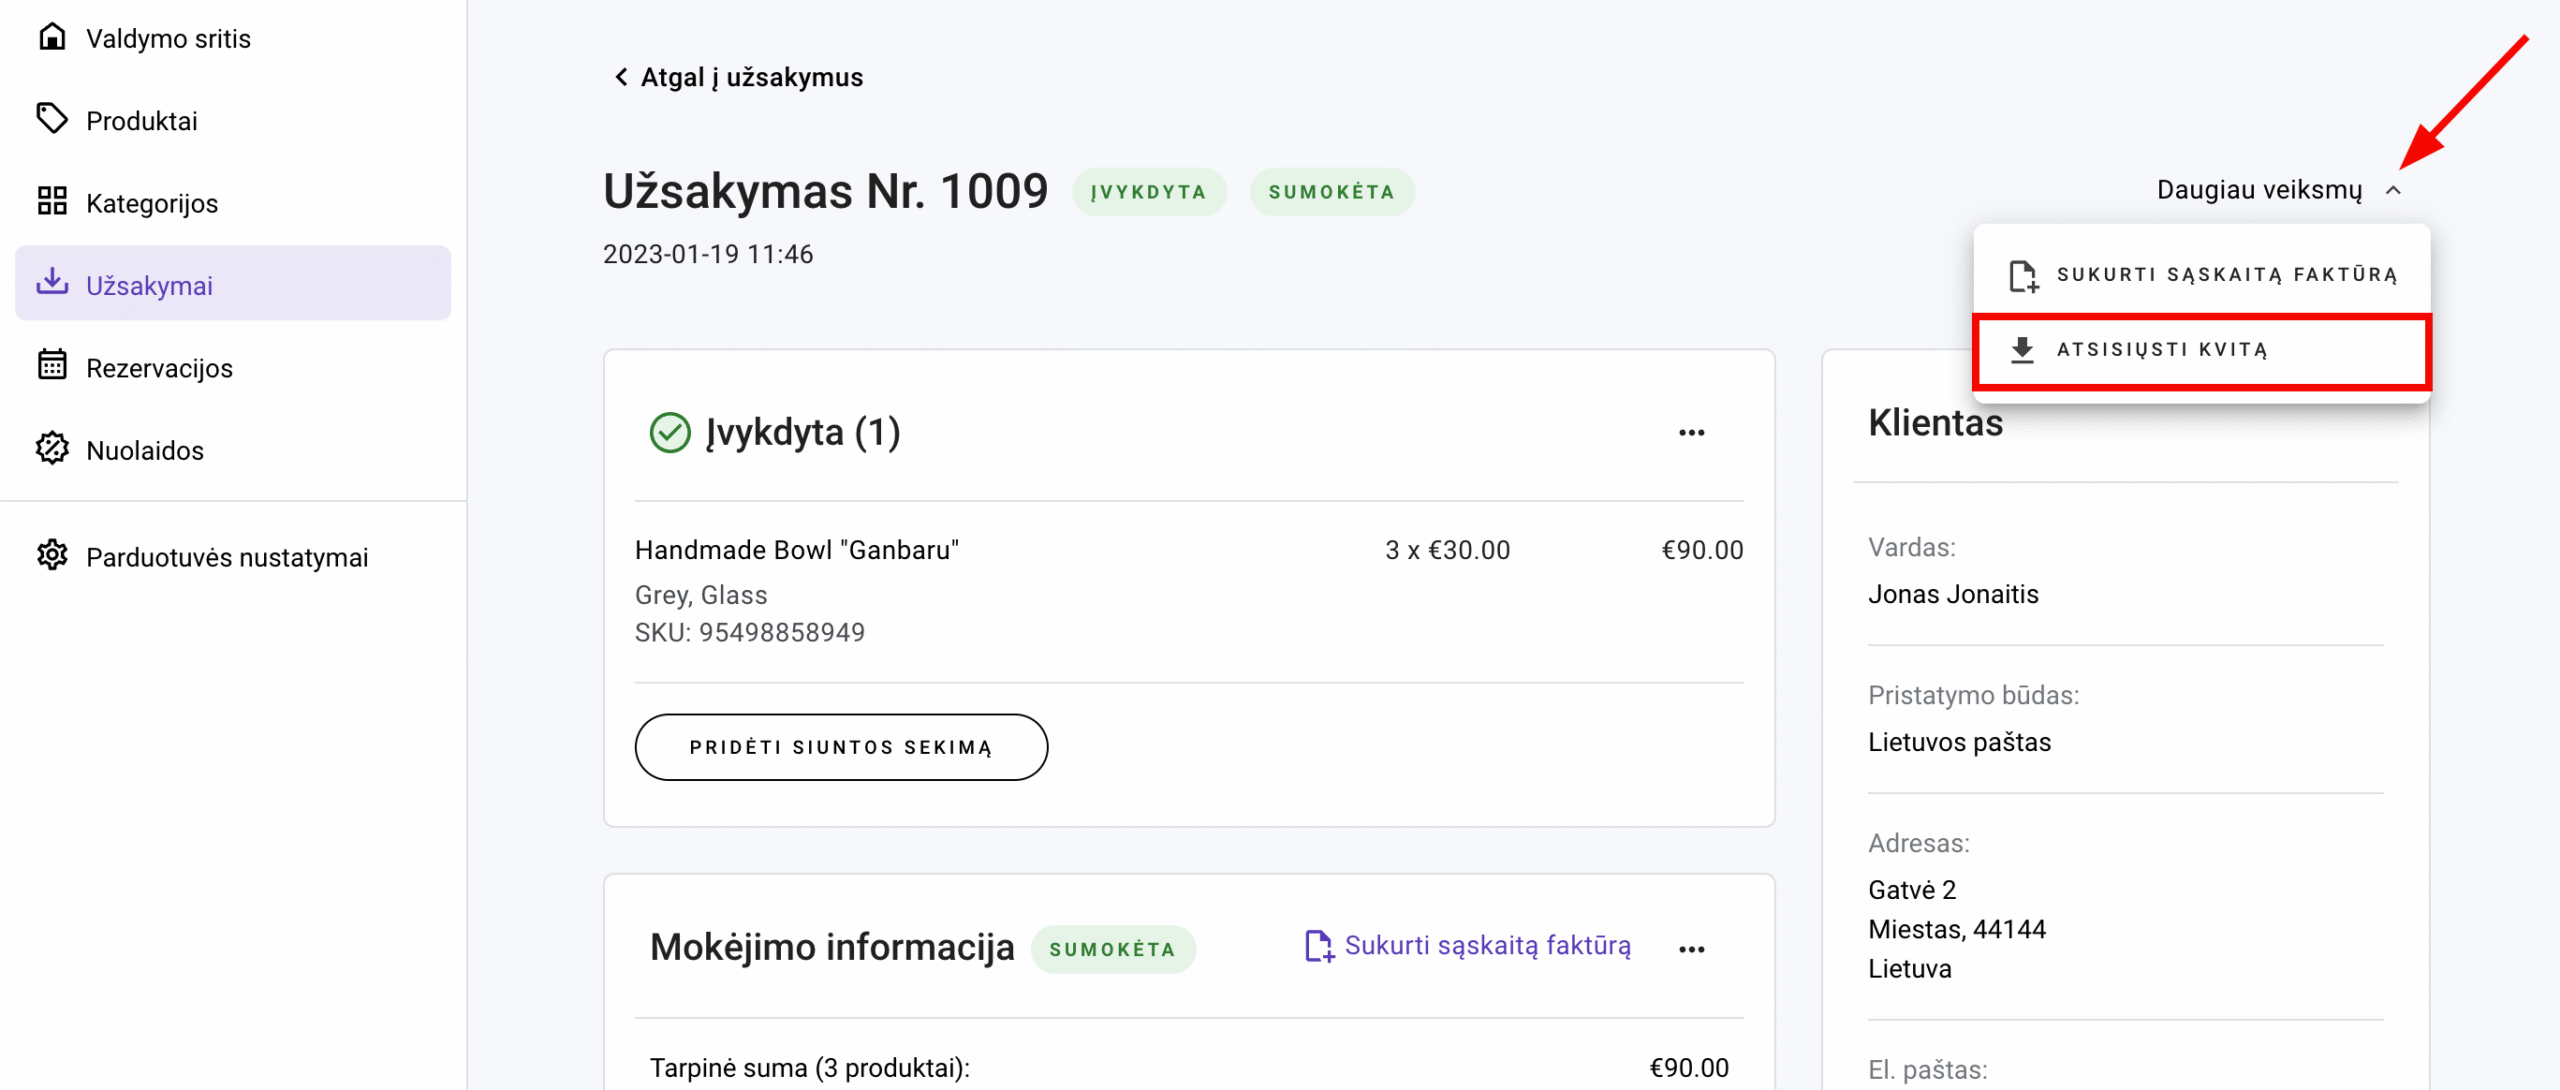This screenshot has height=1090, width=2560.
Task: Go back via Atgal į užsakymus link
Action: click(738, 77)
